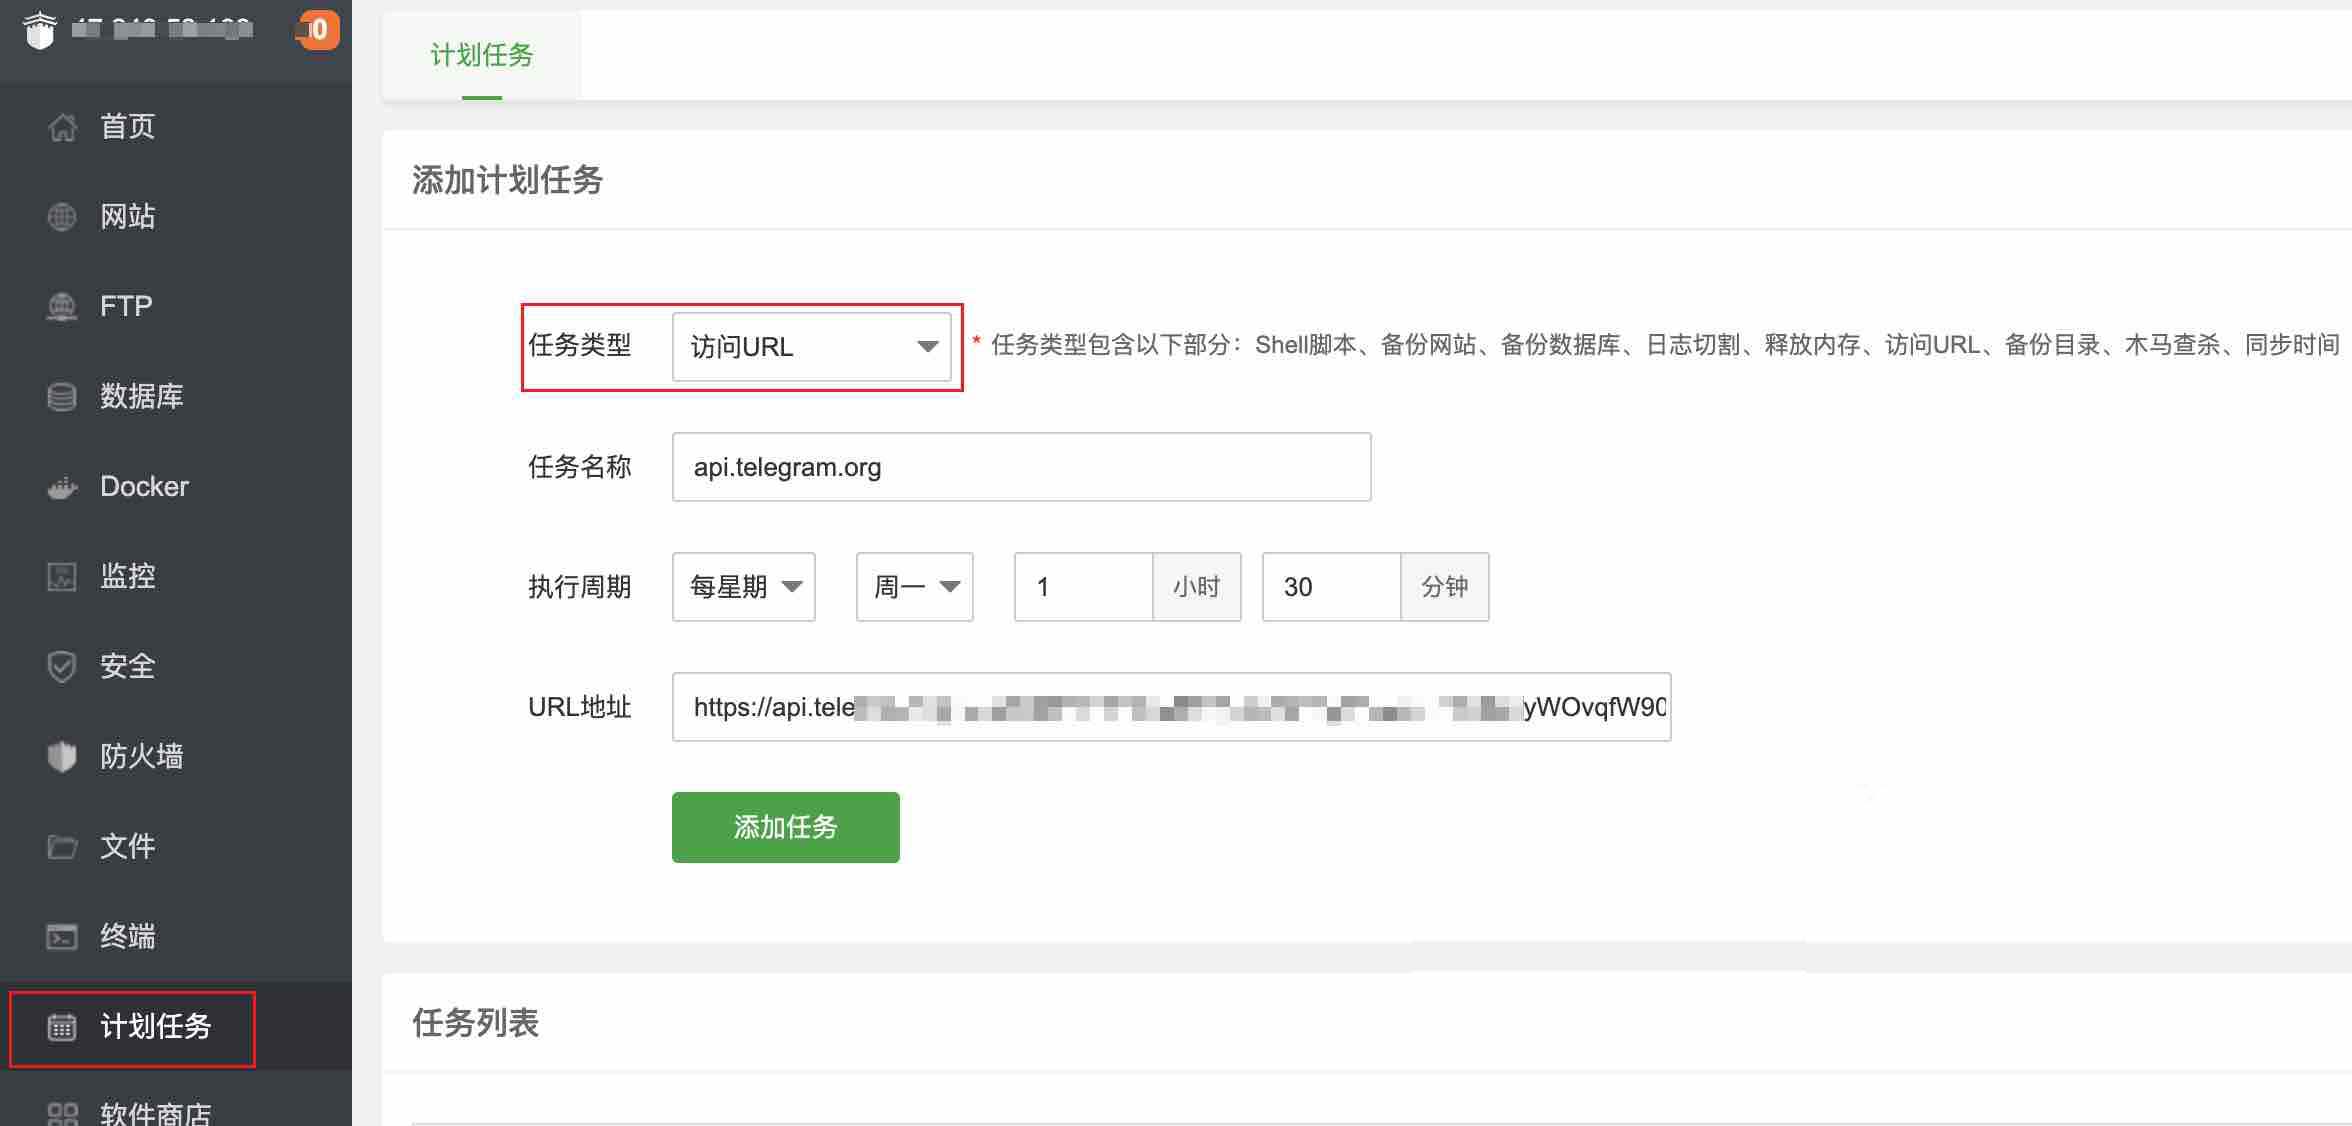The image size is (2352, 1126).
Task: Click the minute field showing 30
Action: tap(1332, 587)
